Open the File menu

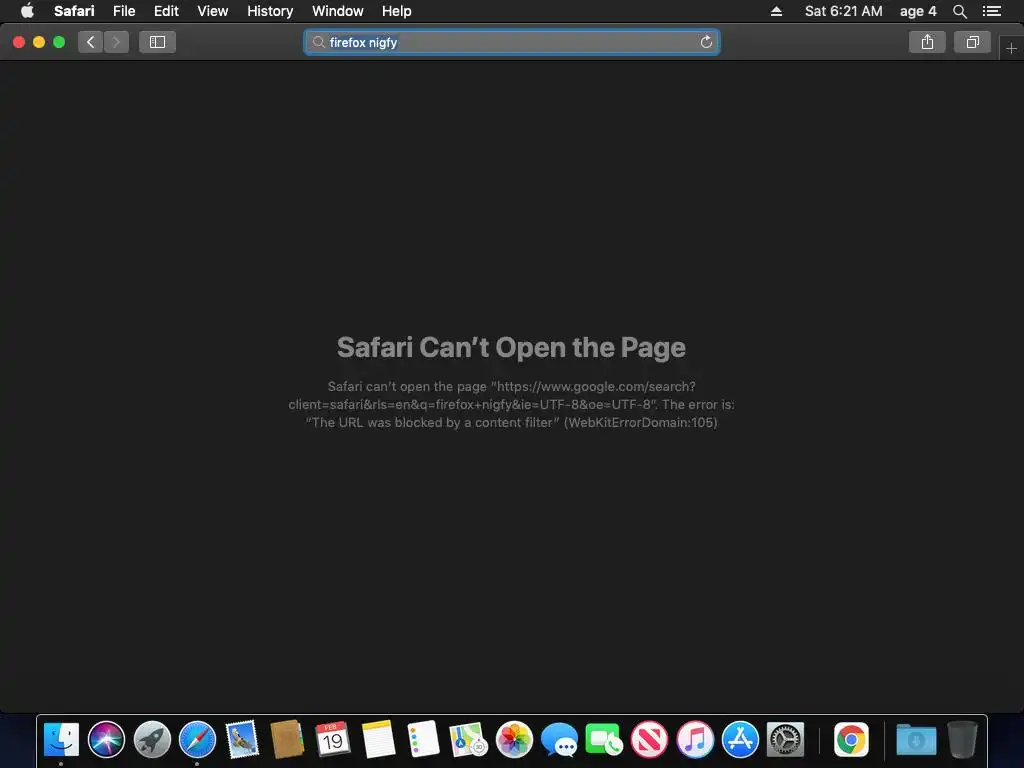coord(123,11)
